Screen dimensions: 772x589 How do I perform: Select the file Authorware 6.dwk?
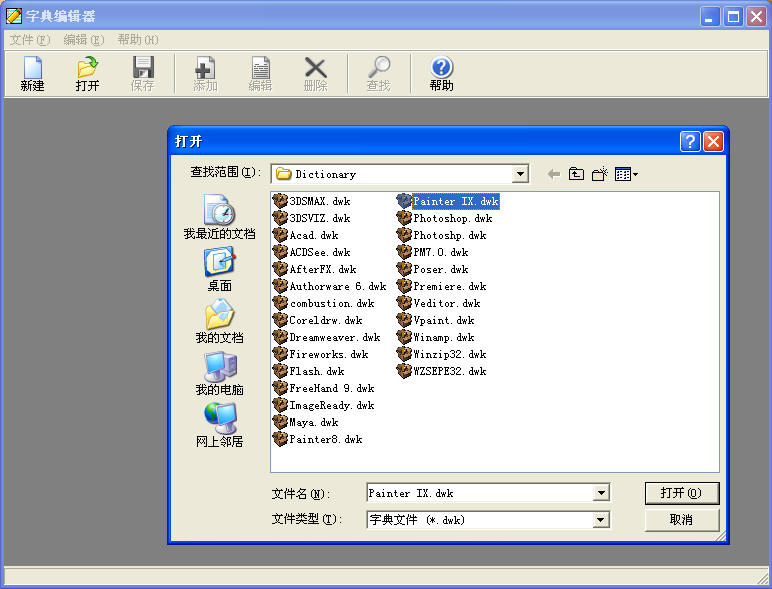pyautogui.click(x=329, y=286)
